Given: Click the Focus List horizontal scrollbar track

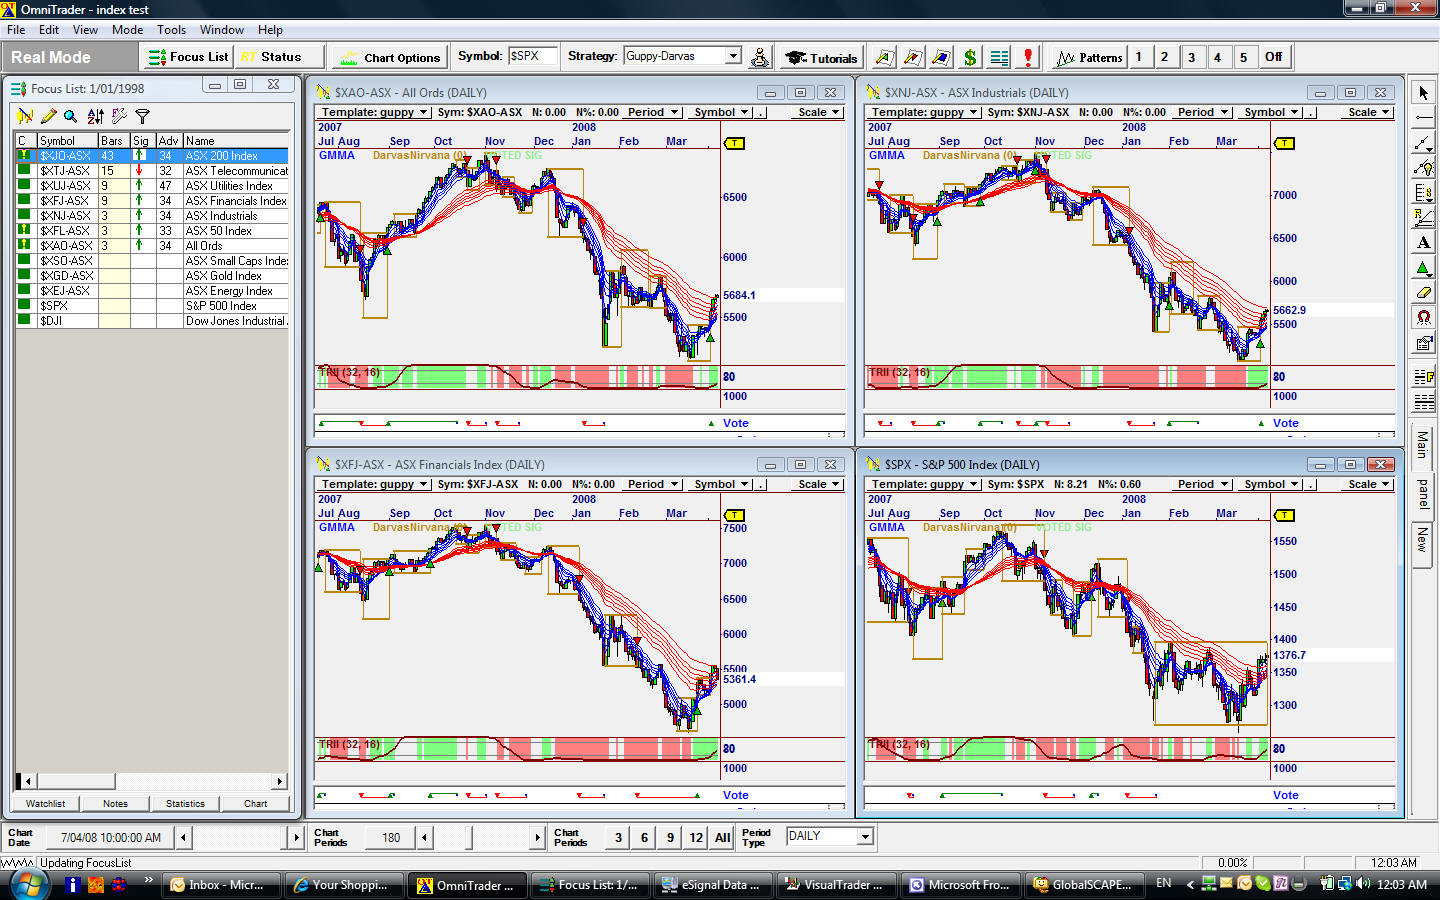Looking at the screenshot, I should click(x=195, y=781).
